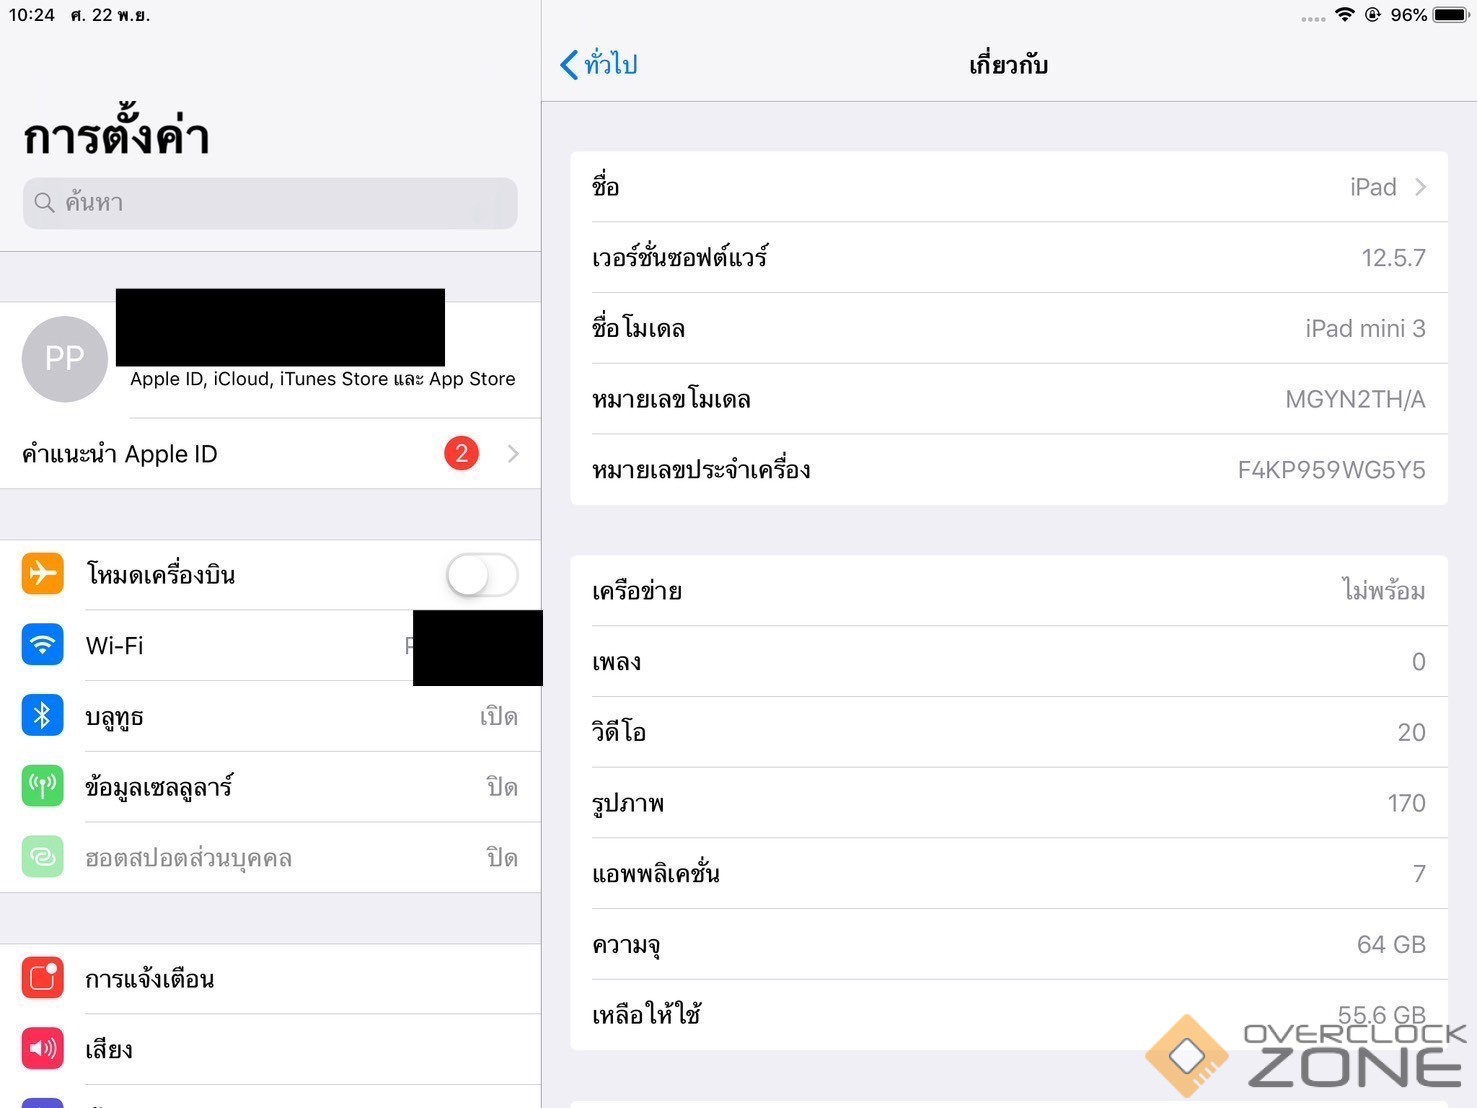Tap the blue Wi-Fi icon
Viewport: 1477px width, 1108px height.
43,645
